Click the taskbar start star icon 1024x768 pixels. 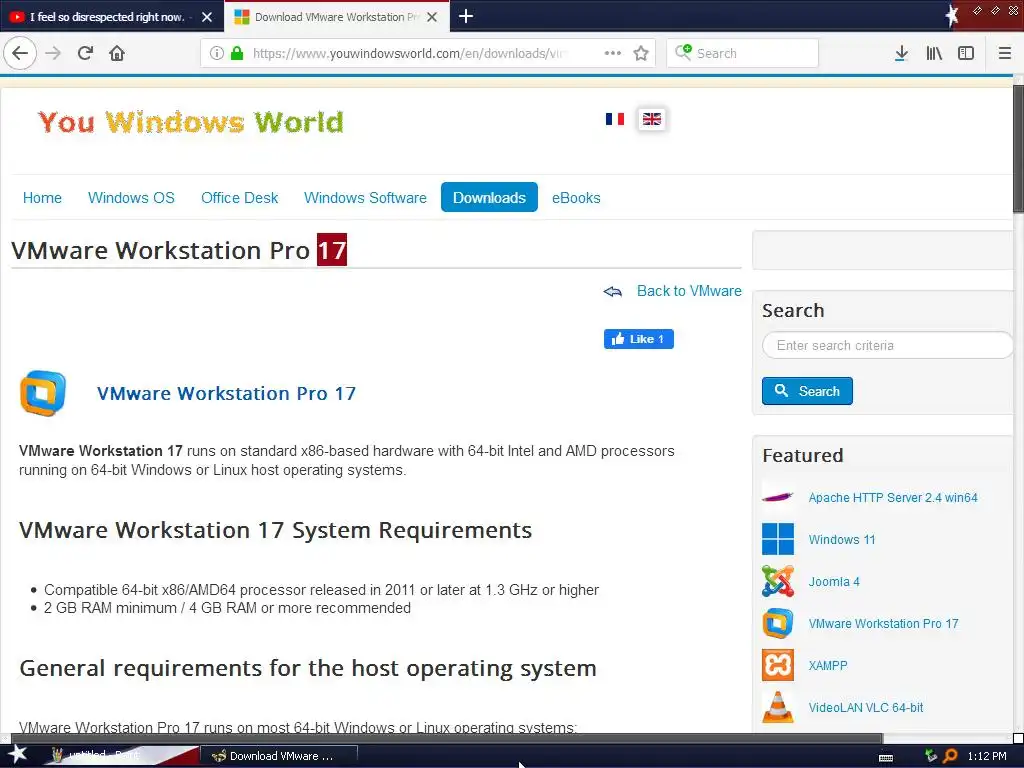[x=18, y=755]
